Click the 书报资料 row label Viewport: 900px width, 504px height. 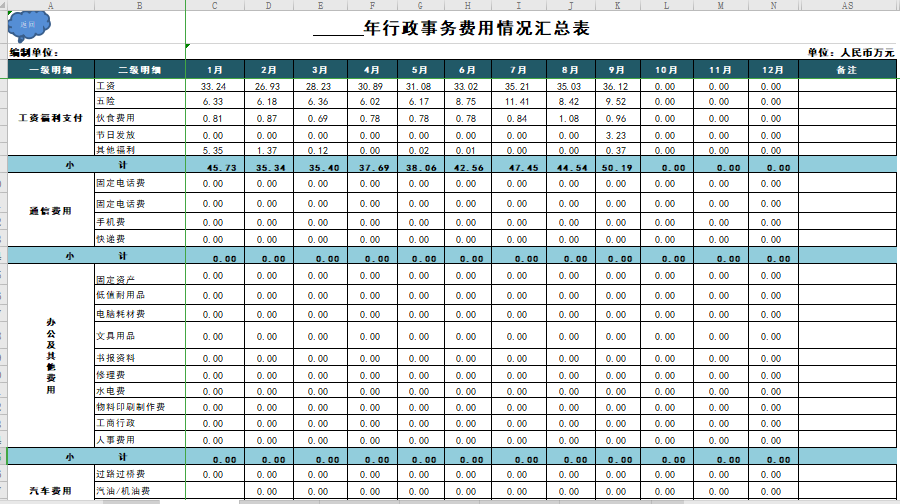pos(139,358)
